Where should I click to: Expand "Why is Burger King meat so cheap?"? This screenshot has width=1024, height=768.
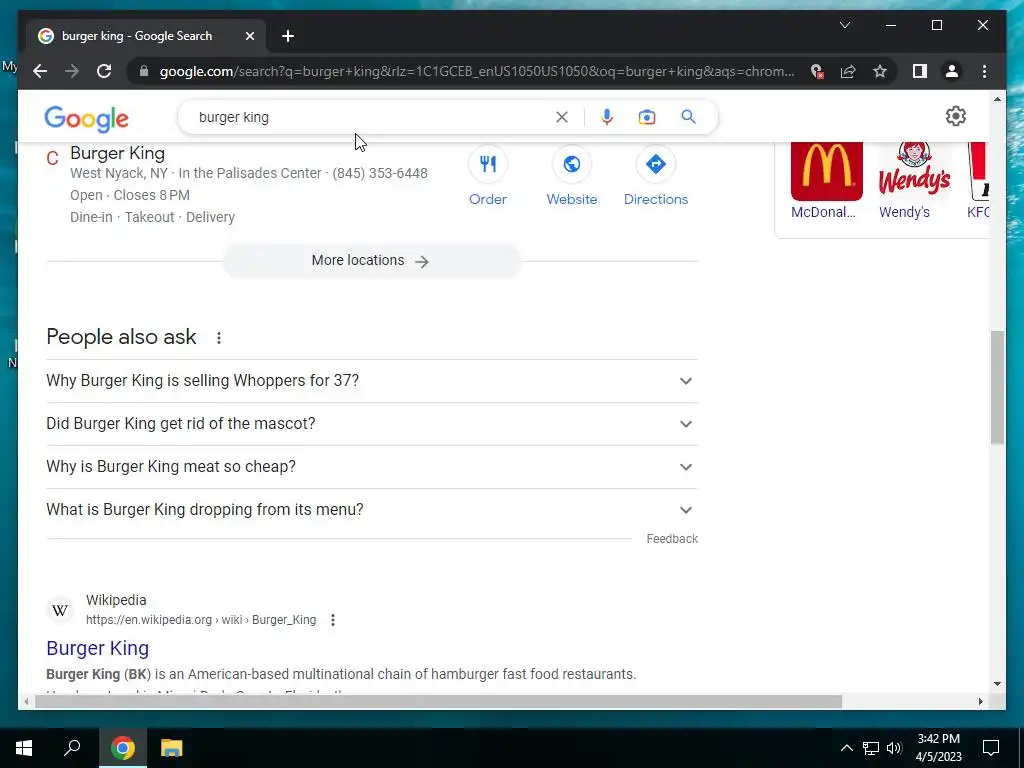[x=372, y=467]
